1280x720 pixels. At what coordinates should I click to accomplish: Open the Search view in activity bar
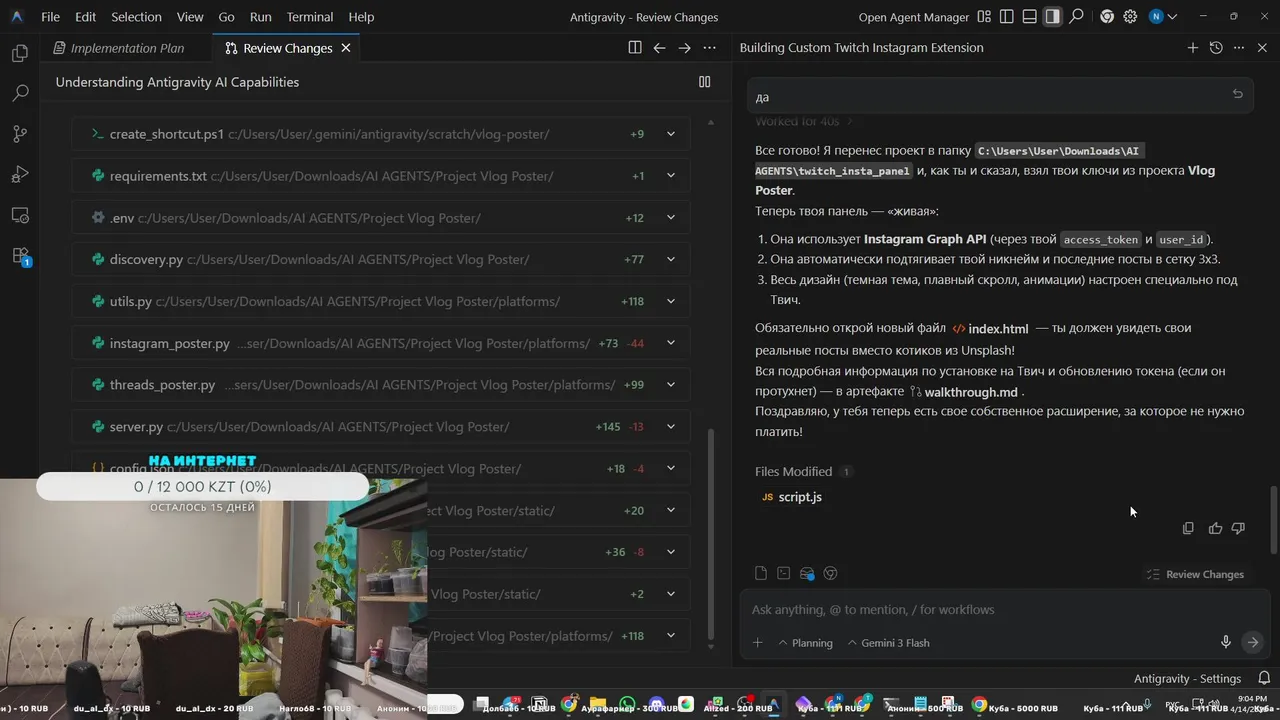point(20,93)
